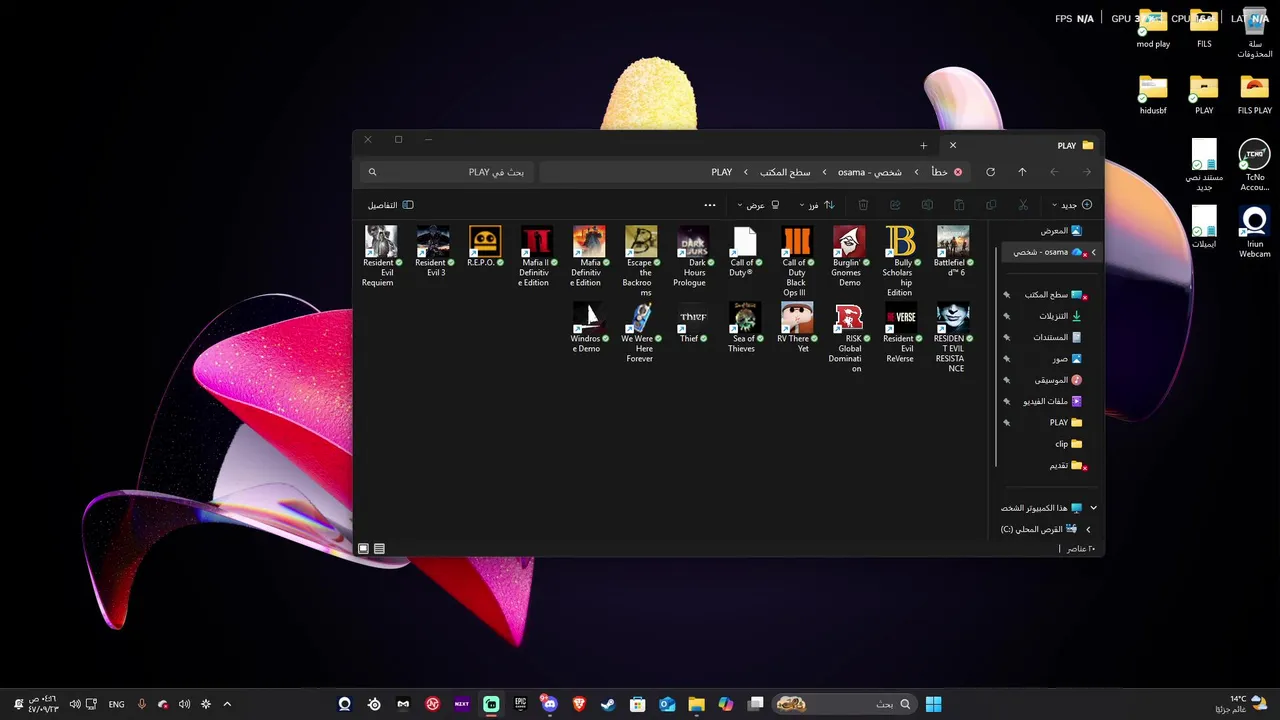Open the Resident Evil Requiem shortcut
Image resolution: width=1280 pixels, height=720 pixels.
[379, 255]
